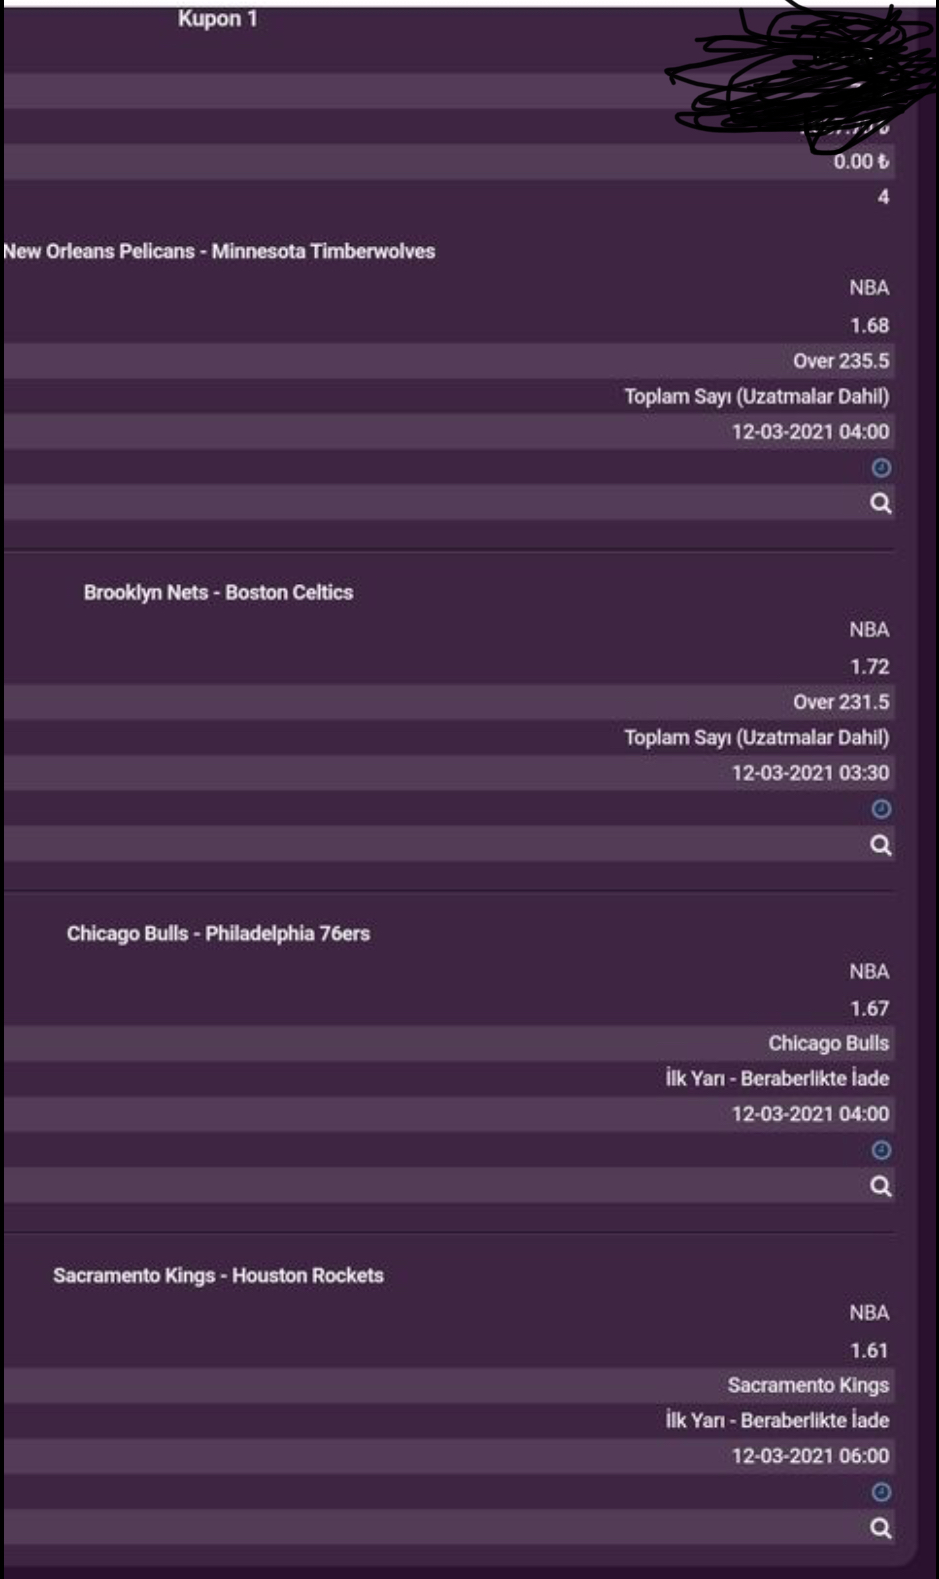Click the magnifier icon under Bulls - 76ers
This screenshot has width=939, height=1579.
point(880,1186)
